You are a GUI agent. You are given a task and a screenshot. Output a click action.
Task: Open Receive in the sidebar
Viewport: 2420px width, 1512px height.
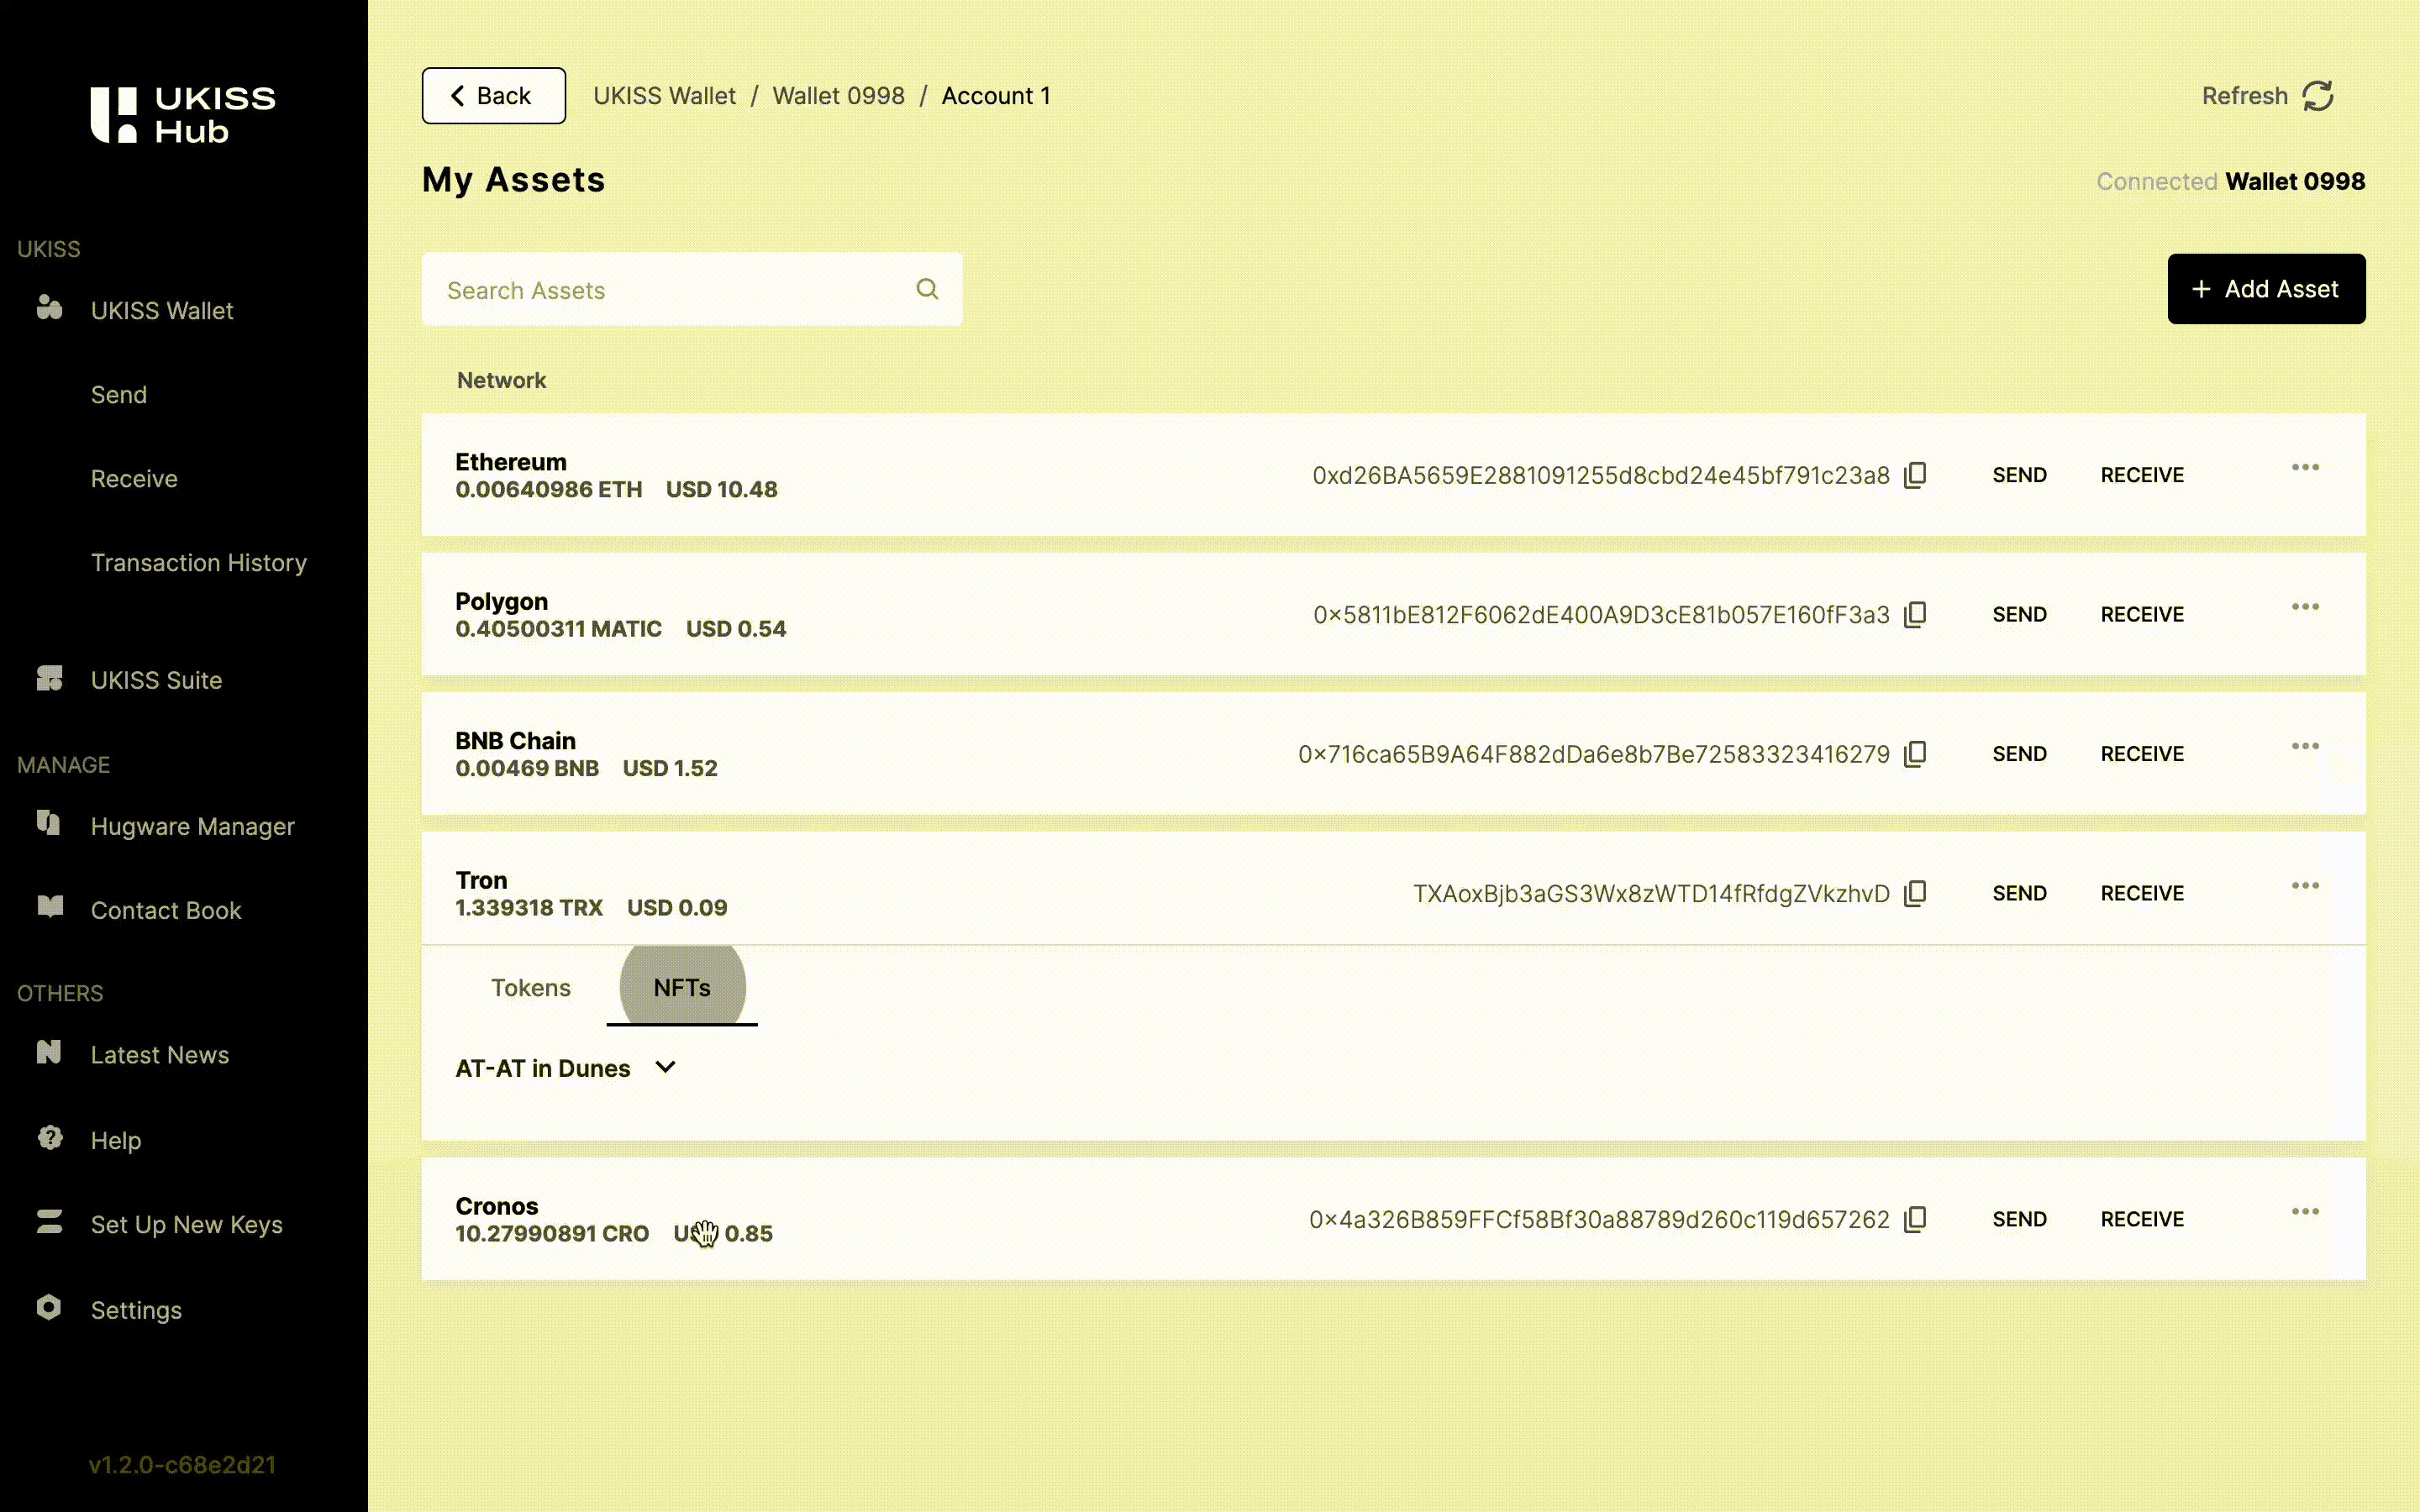134,478
